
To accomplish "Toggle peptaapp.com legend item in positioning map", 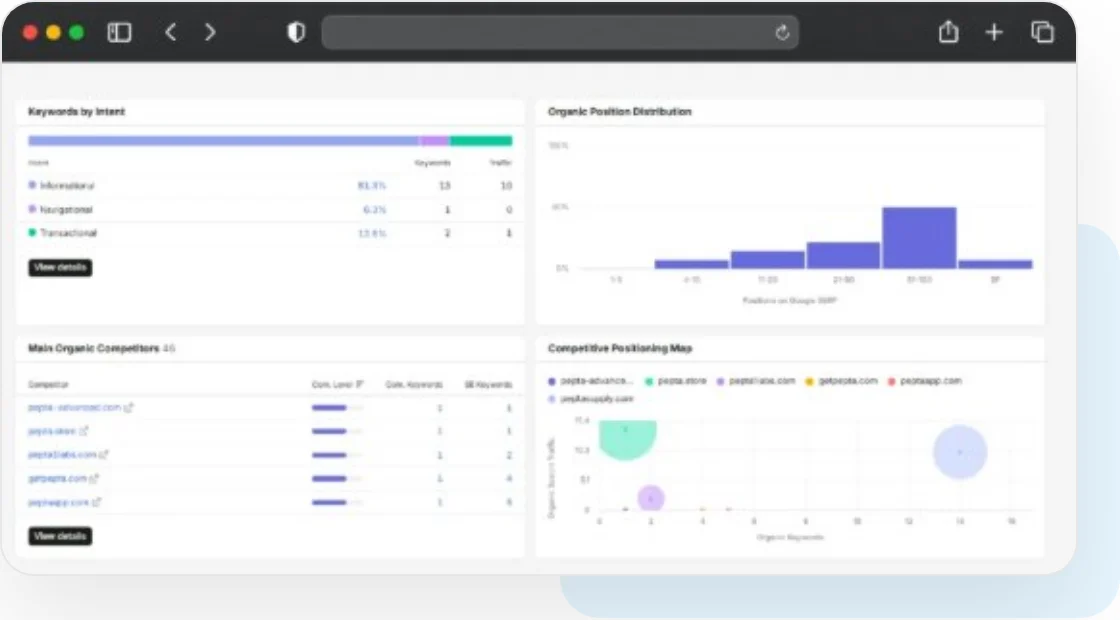I will pyautogui.click(x=925, y=381).
